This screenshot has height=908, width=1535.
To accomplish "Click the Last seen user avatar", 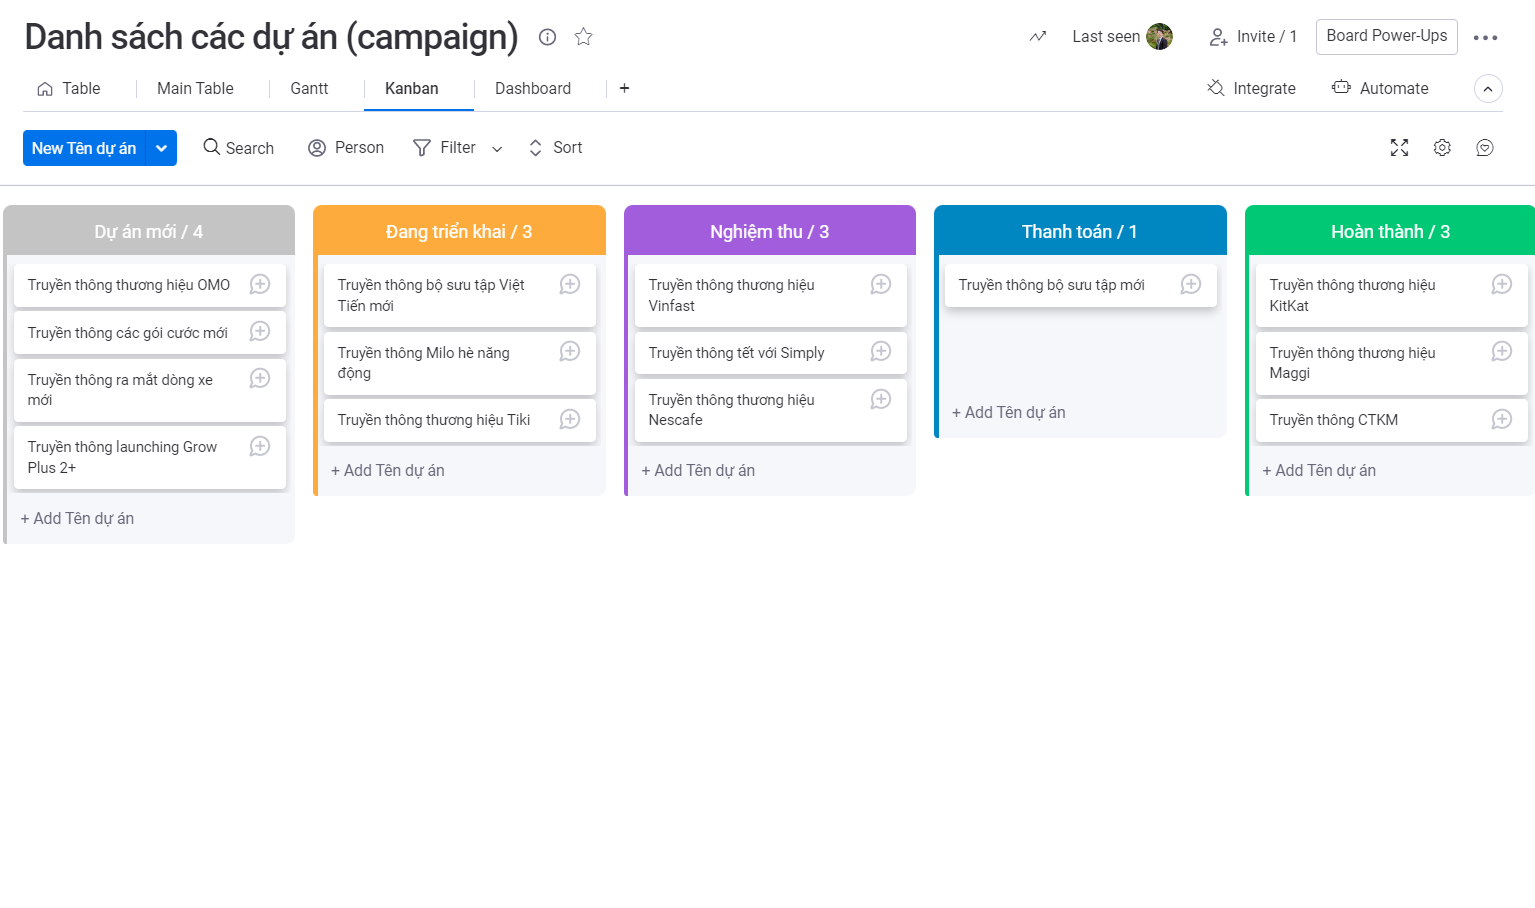I will 1159,36.
